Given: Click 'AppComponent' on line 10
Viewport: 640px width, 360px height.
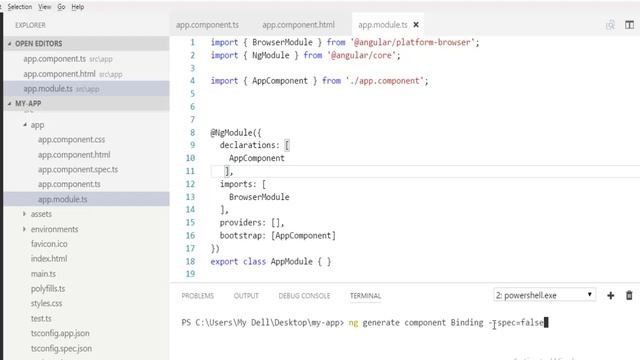Looking at the screenshot, I should 256,158.
